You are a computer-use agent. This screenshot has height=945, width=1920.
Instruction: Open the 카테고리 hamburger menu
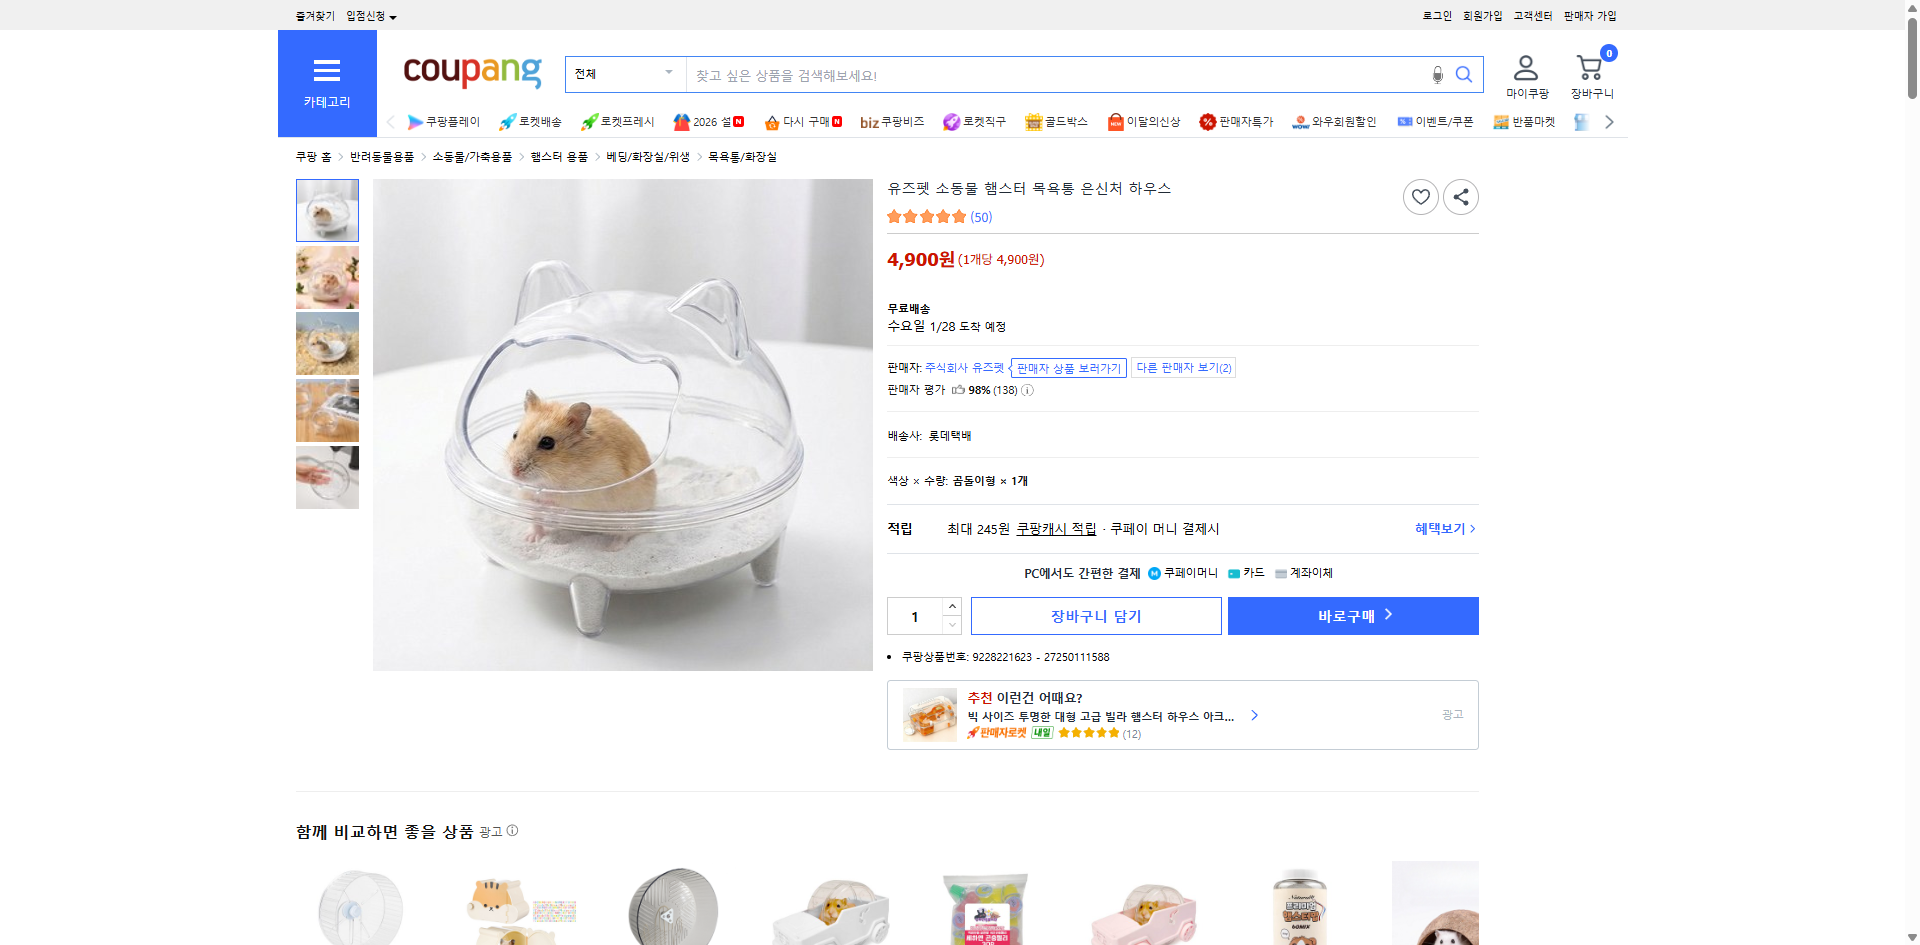327,71
